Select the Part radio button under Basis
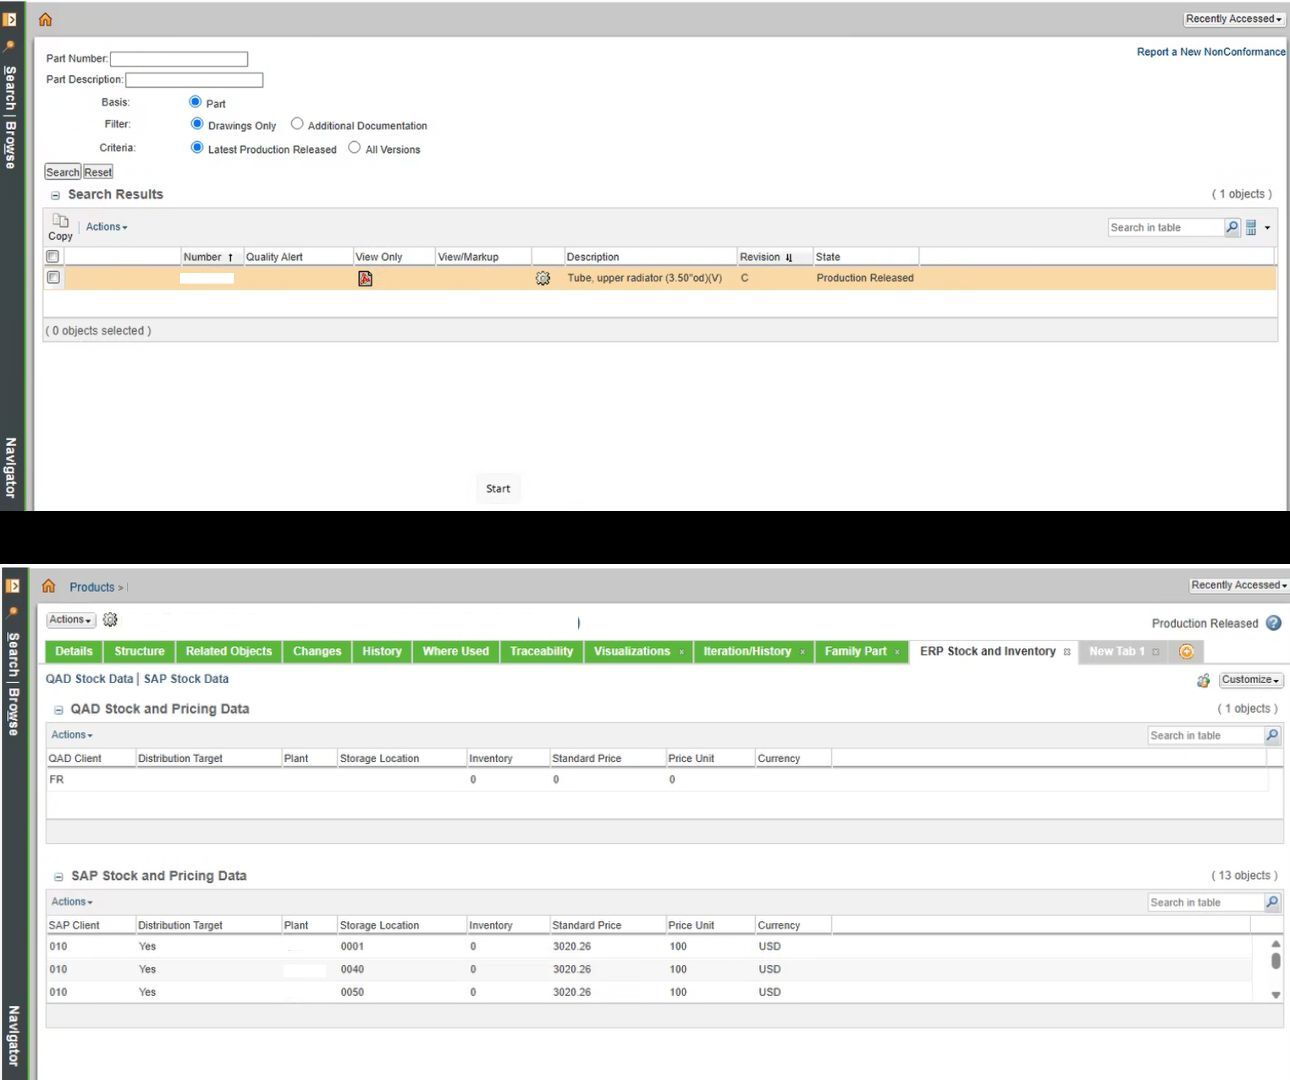The width and height of the screenshot is (1290, 1080). point(196,101)
